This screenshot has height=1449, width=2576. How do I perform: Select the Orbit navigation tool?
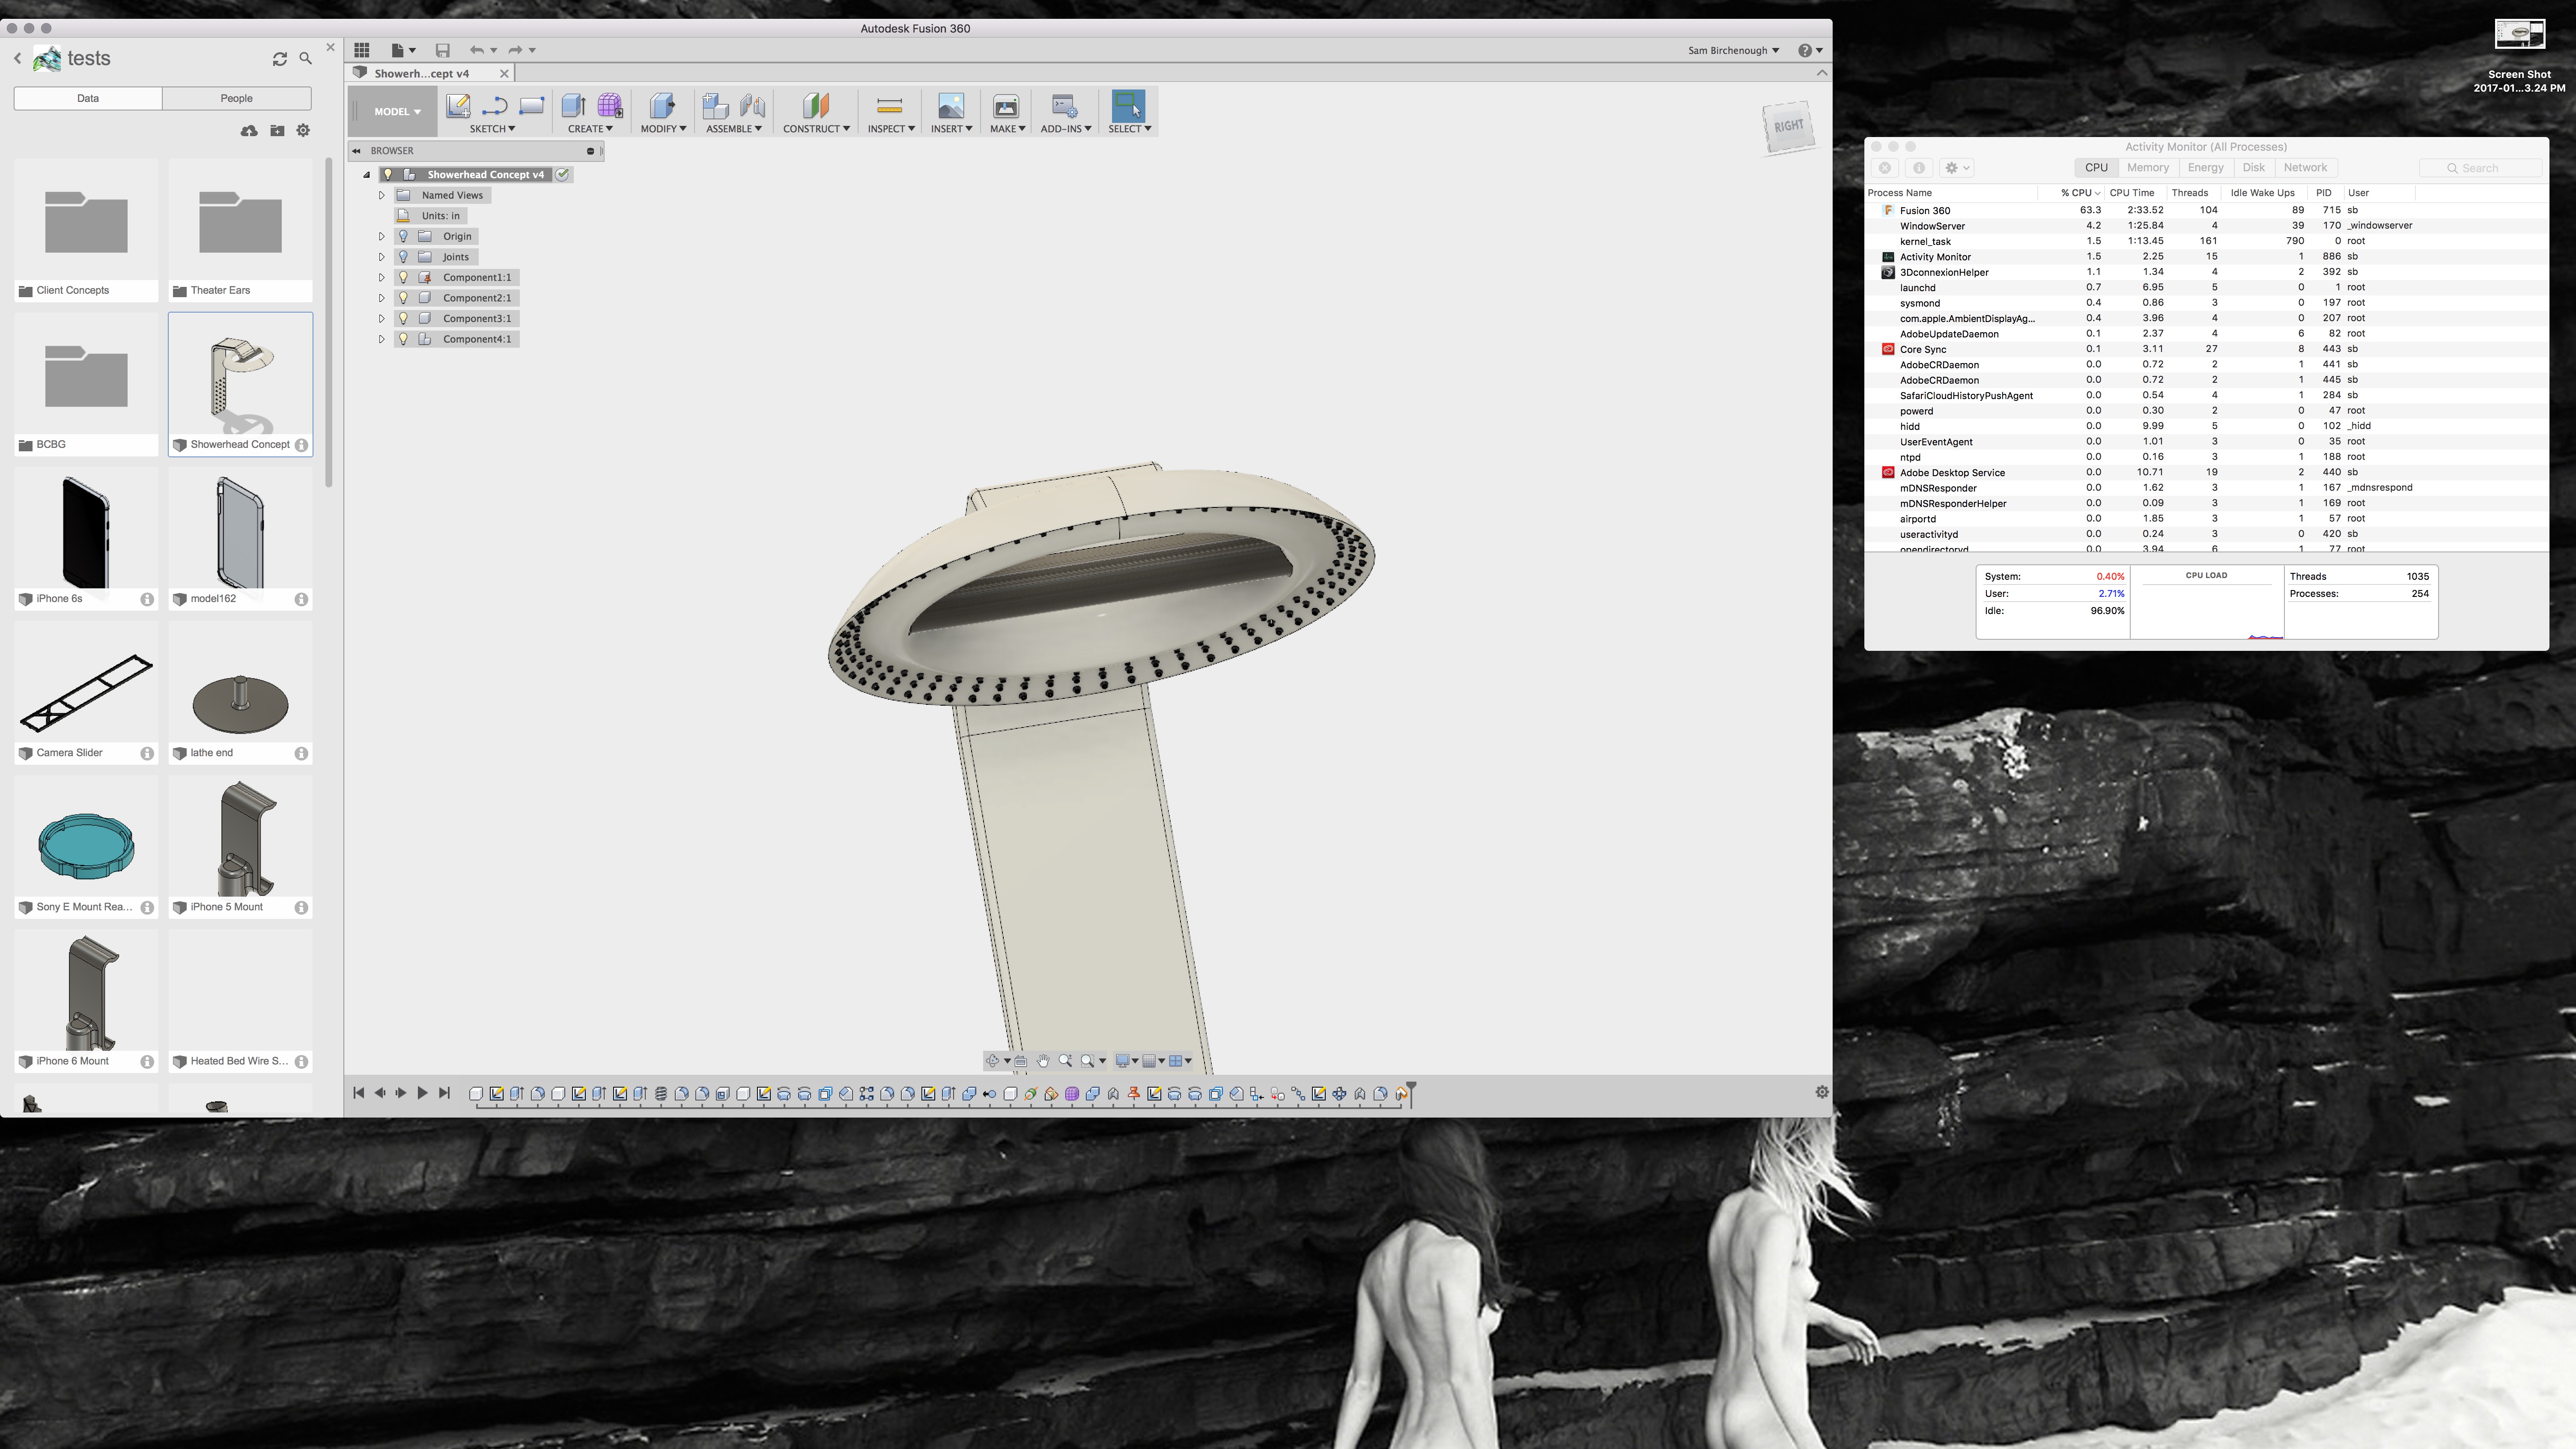[992, 1061]
